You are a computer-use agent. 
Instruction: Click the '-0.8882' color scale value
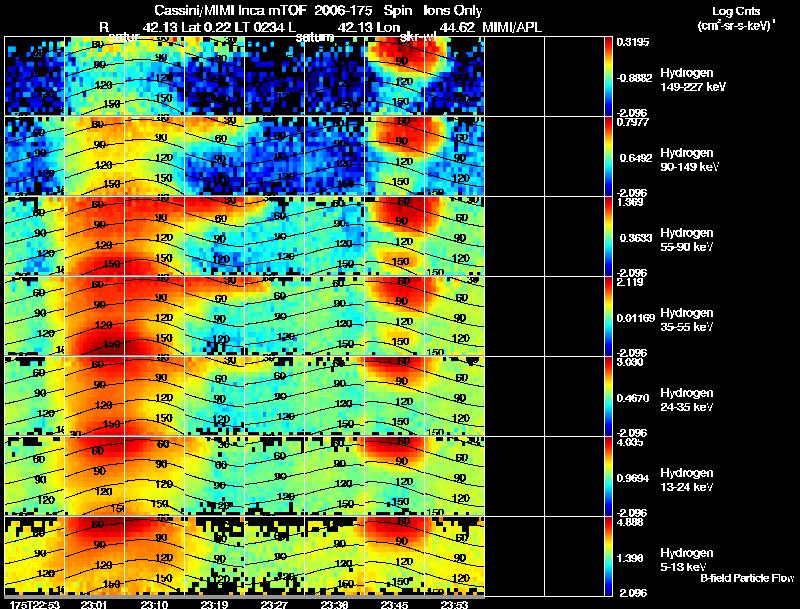(634, 78)
